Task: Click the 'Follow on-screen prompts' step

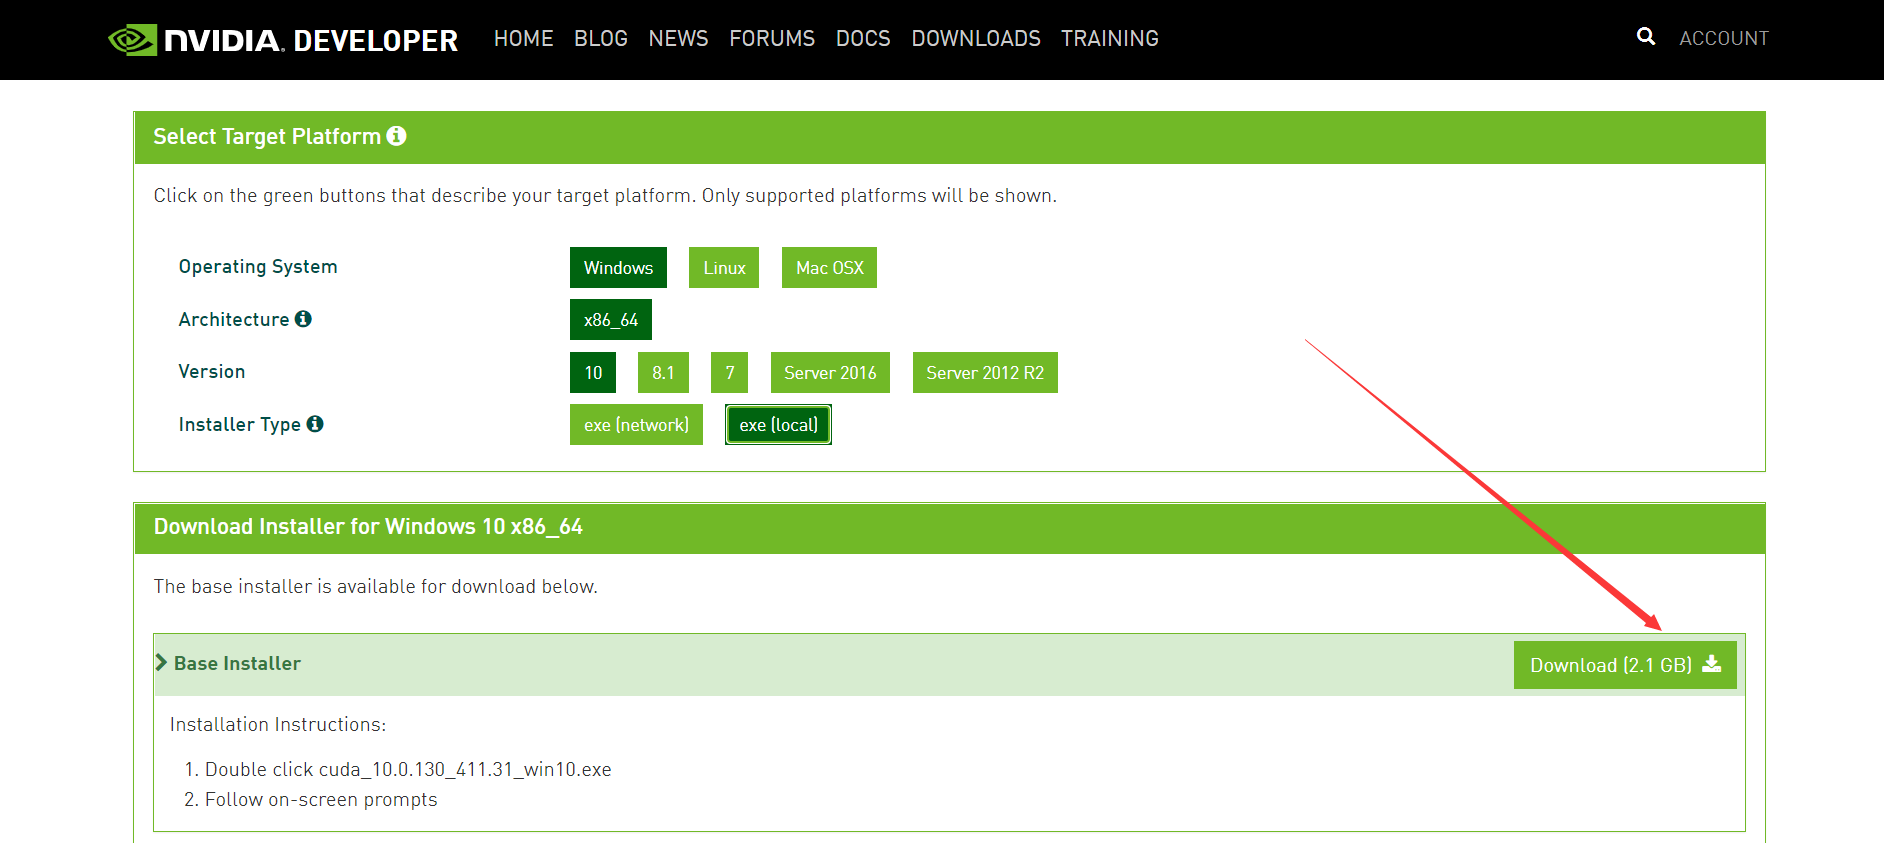Action: [321, 799]
